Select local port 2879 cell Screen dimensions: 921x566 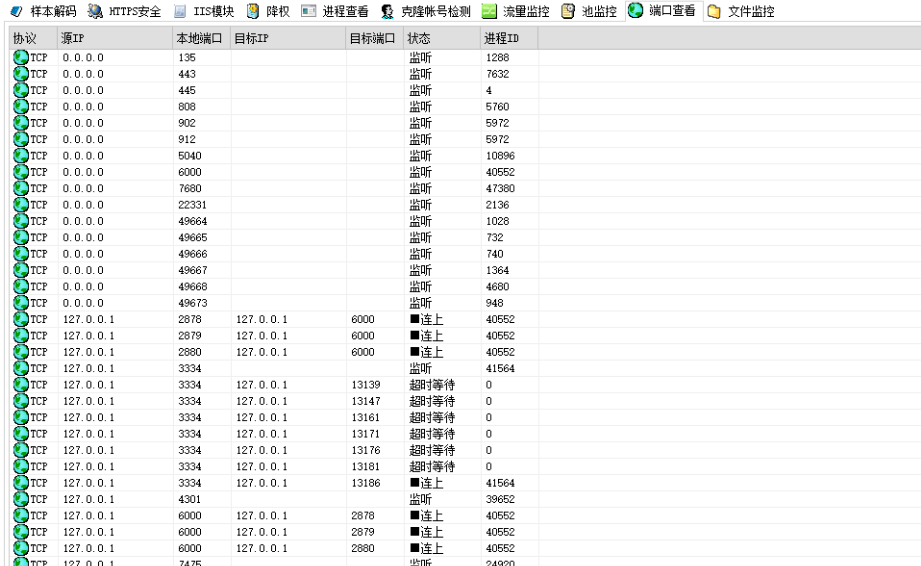tap(190, 336)
